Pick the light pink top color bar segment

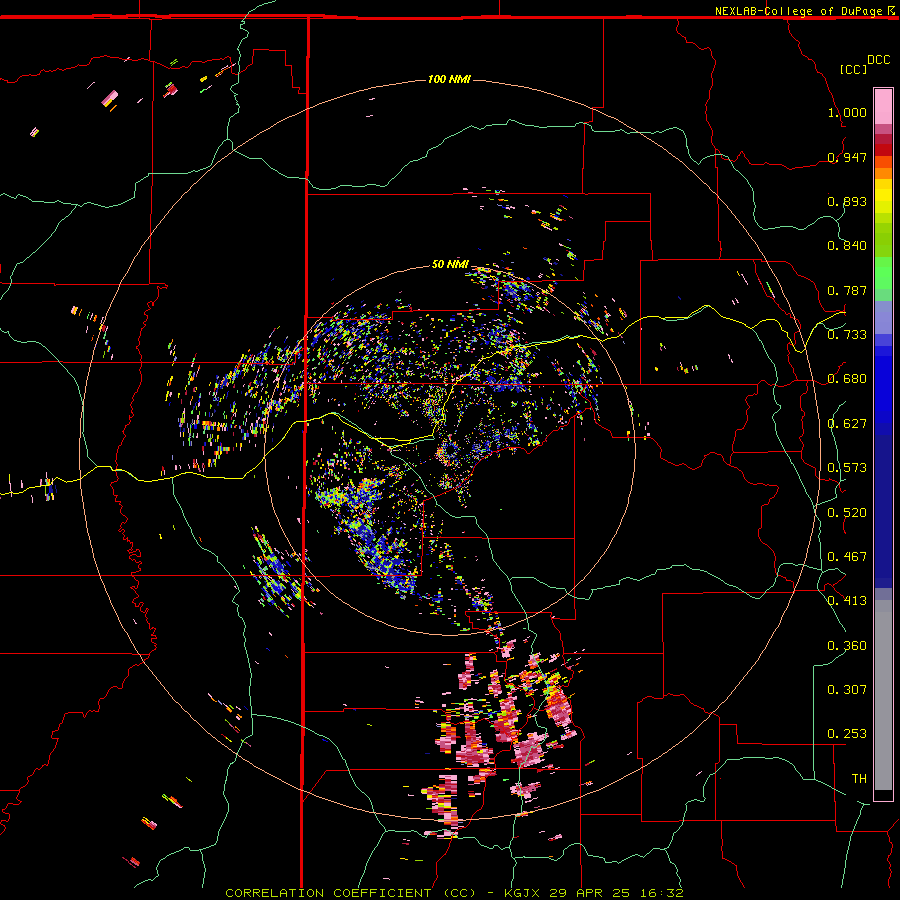point(883,106)
